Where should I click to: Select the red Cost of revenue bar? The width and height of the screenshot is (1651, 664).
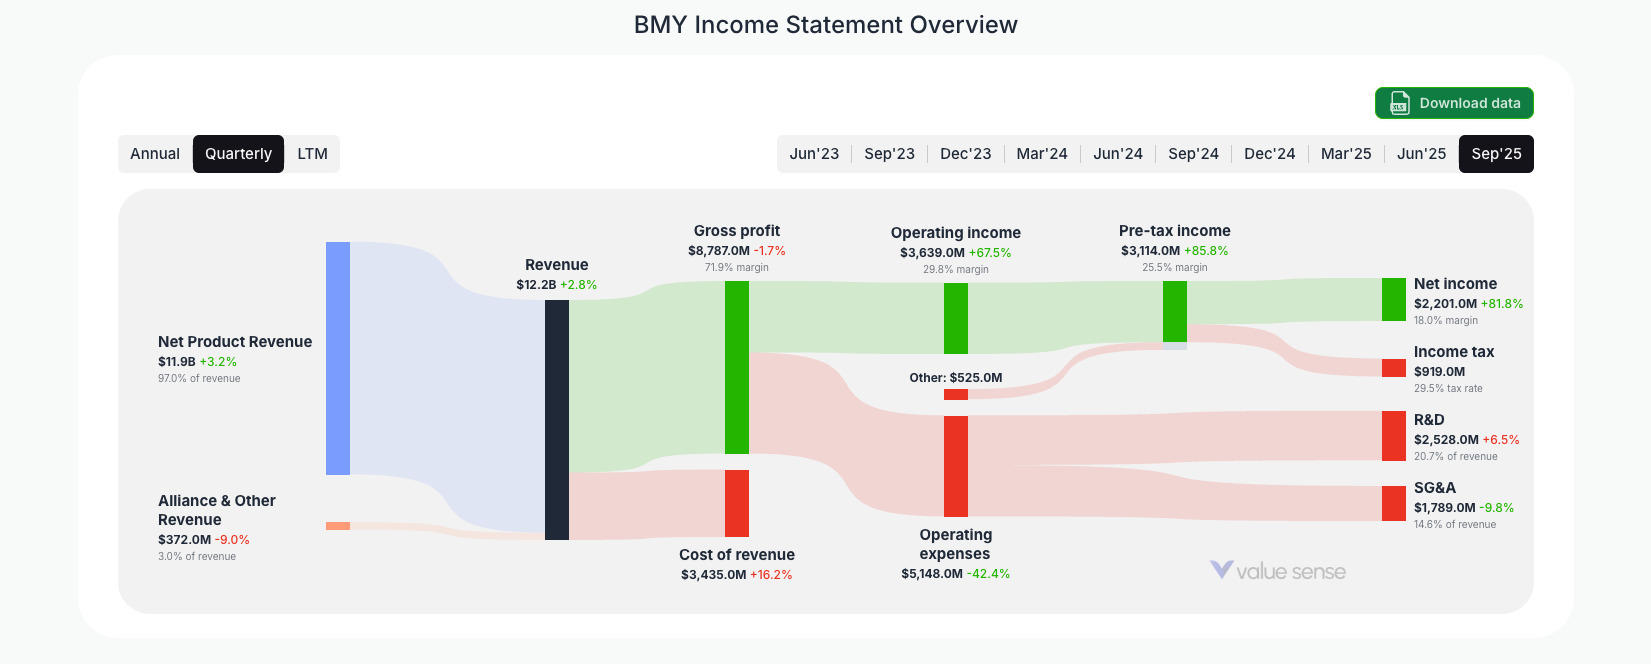pos(737,503)
